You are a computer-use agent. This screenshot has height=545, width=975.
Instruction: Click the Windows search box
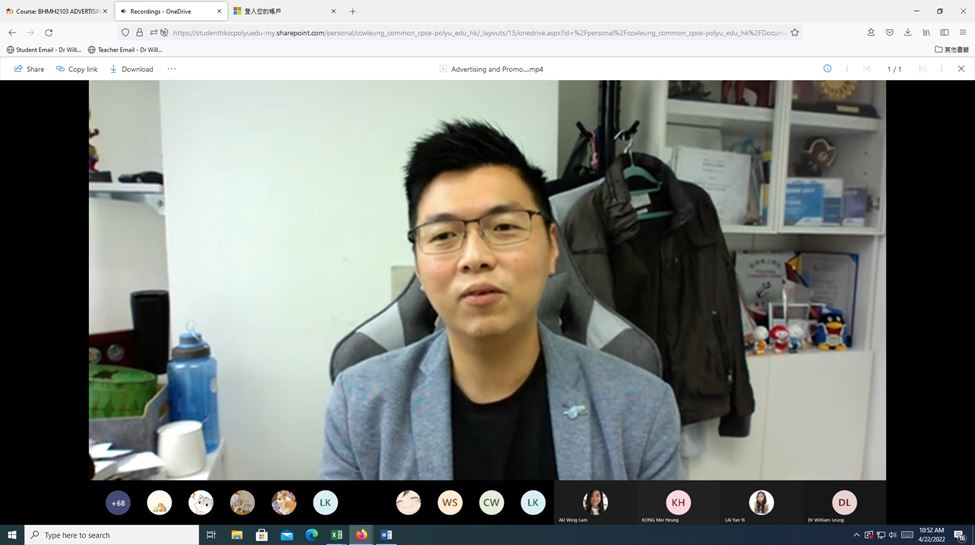110,535
